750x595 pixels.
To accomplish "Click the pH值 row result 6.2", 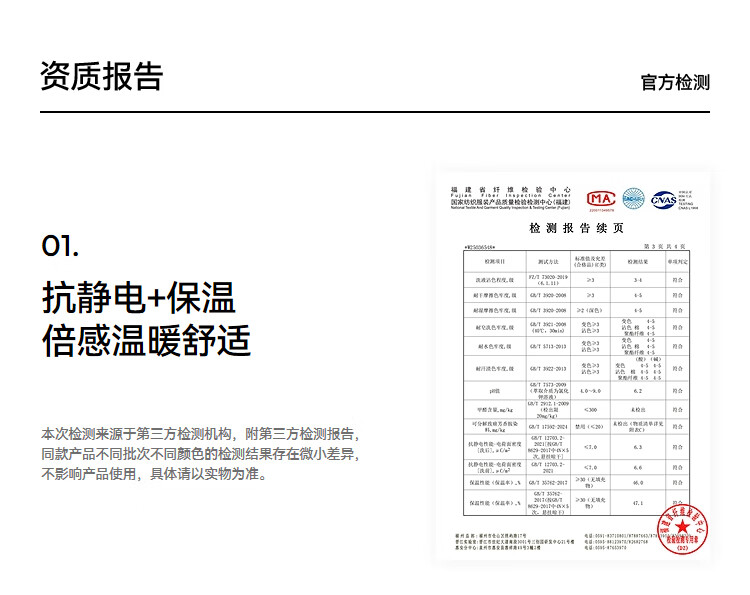I will pos(638,391).
